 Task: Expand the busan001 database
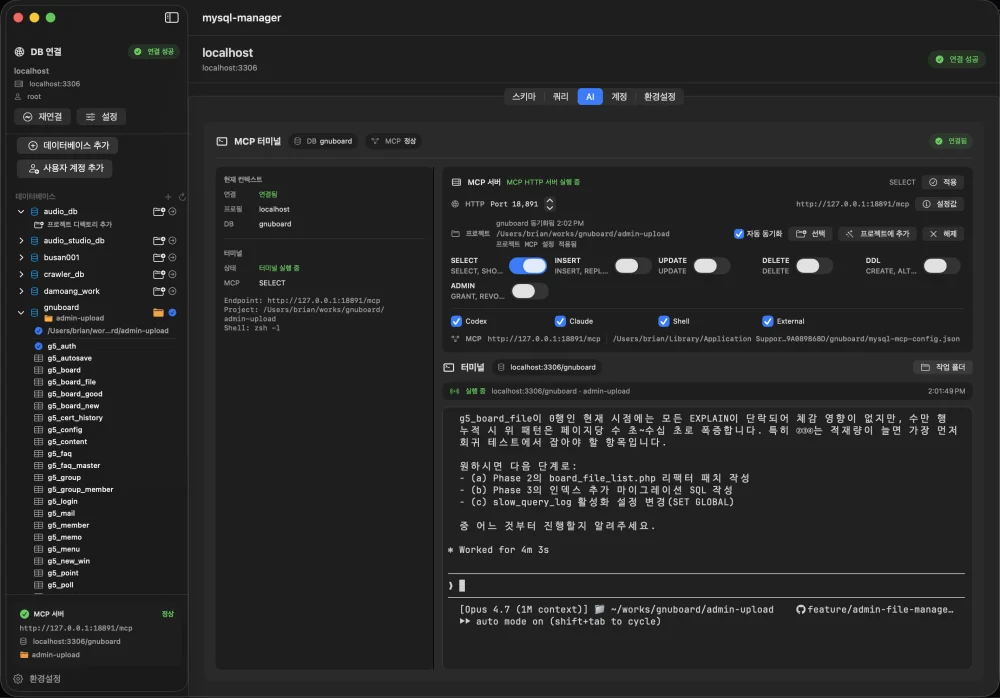pyautogui.click(x=21, y=257)
